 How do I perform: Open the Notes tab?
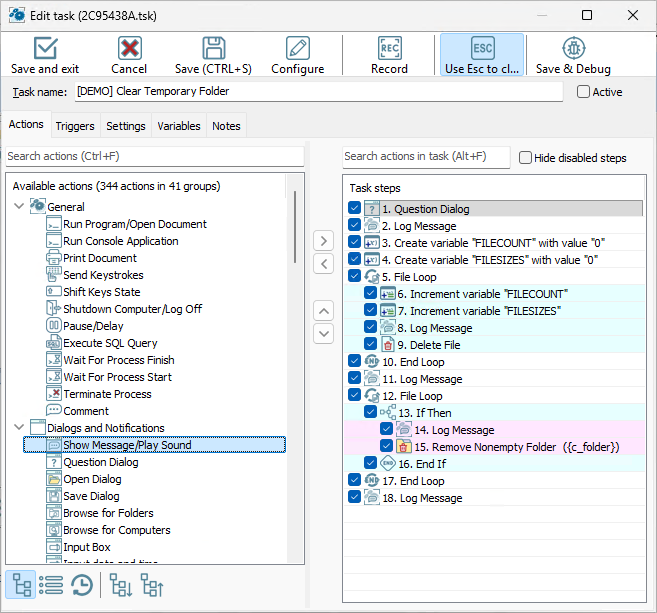[226, 126]
